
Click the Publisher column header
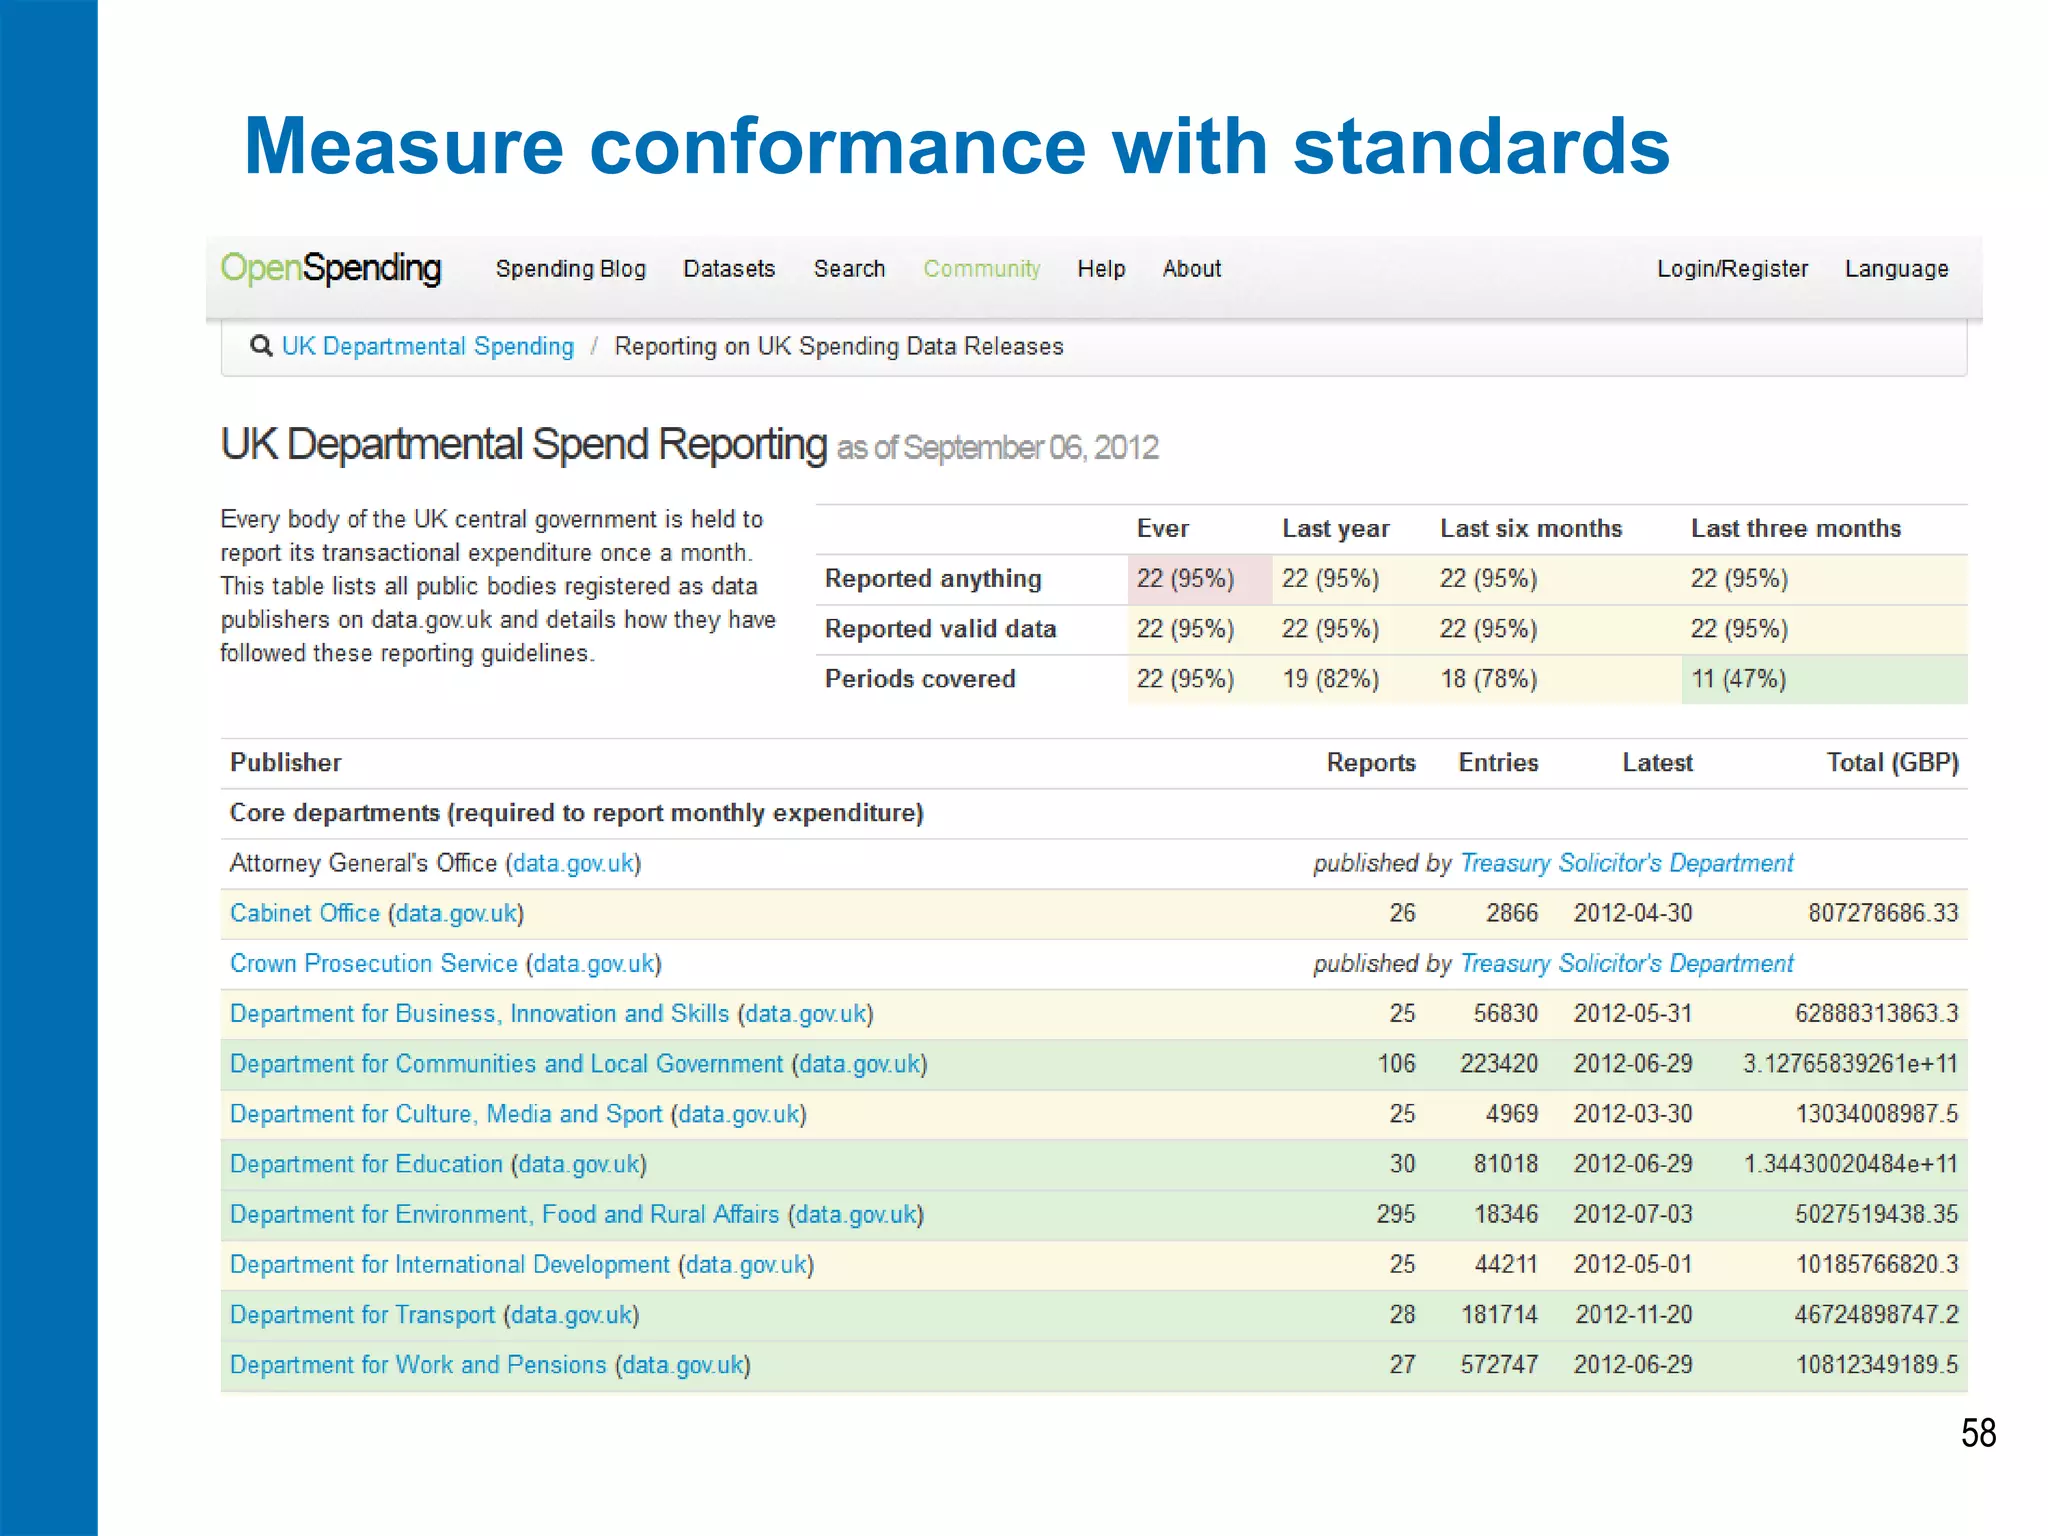[286, 763]
